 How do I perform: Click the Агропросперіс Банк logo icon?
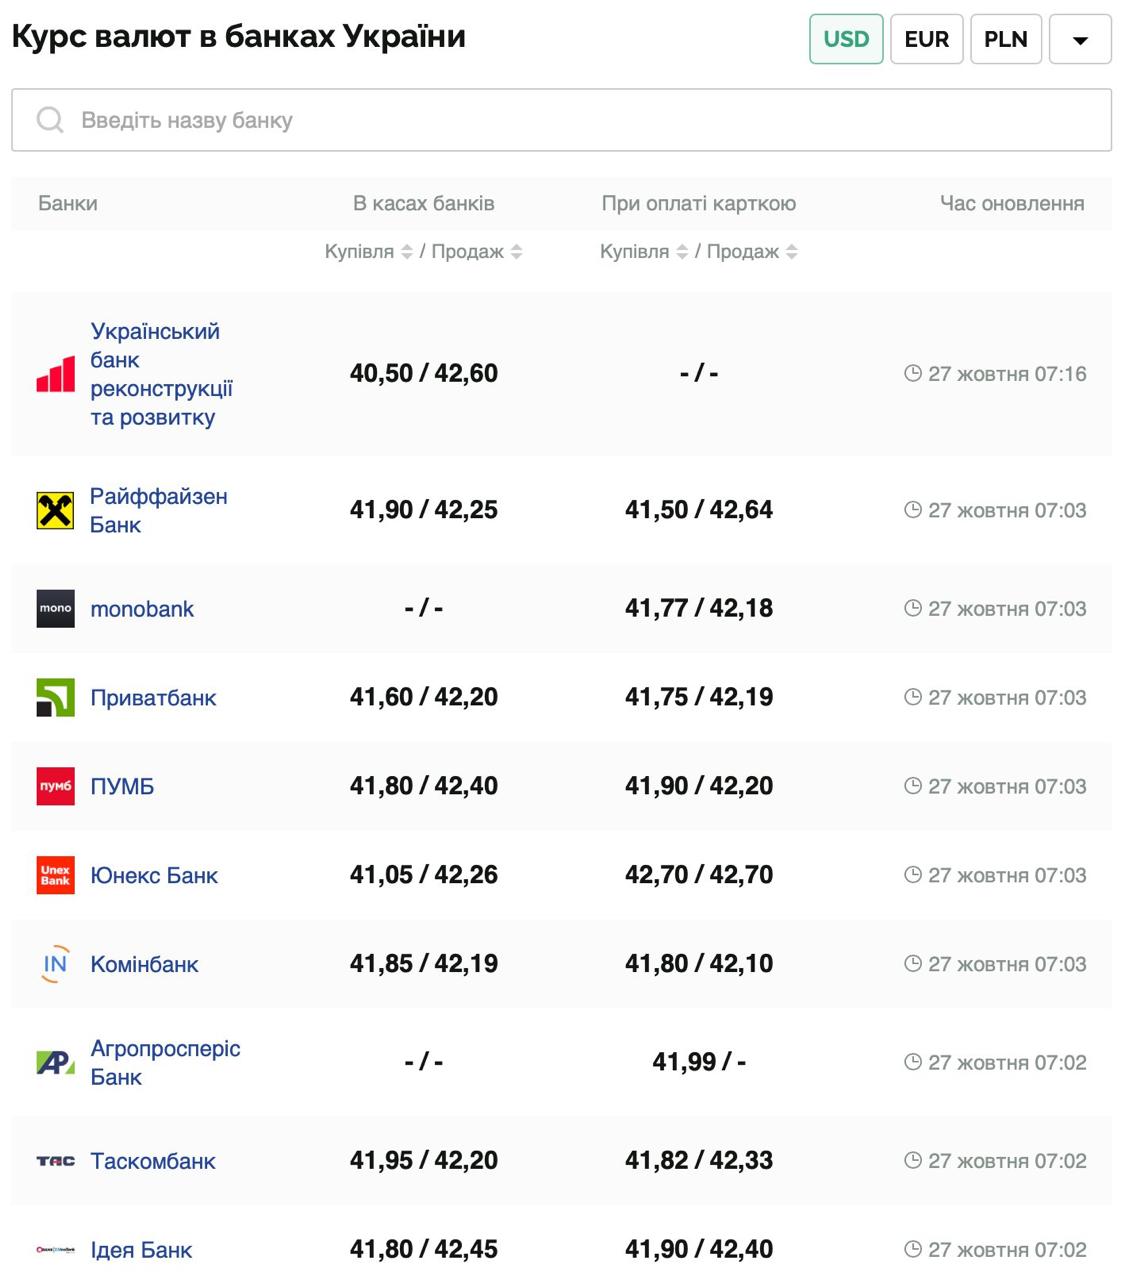pyautogui.click(x=55, y=1062)
